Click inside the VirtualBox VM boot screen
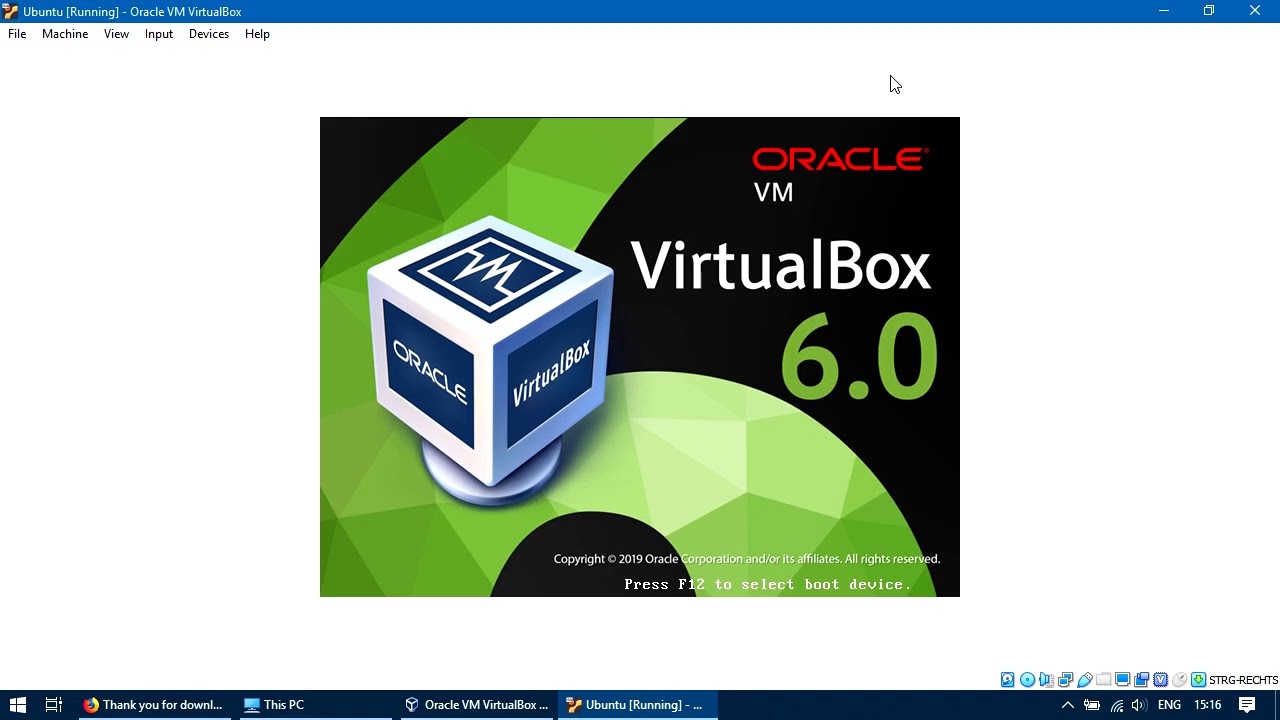1280x720 pixels. click(640, 357)
